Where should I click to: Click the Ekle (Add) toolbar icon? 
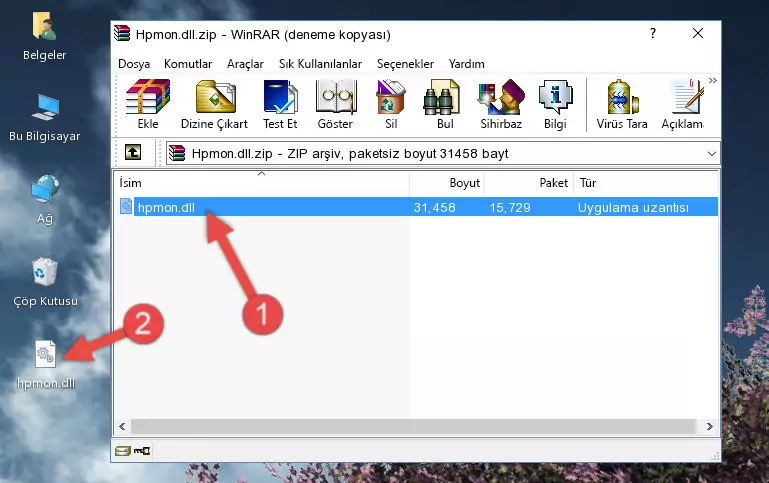pyautogui.click(x=148, y=104)
